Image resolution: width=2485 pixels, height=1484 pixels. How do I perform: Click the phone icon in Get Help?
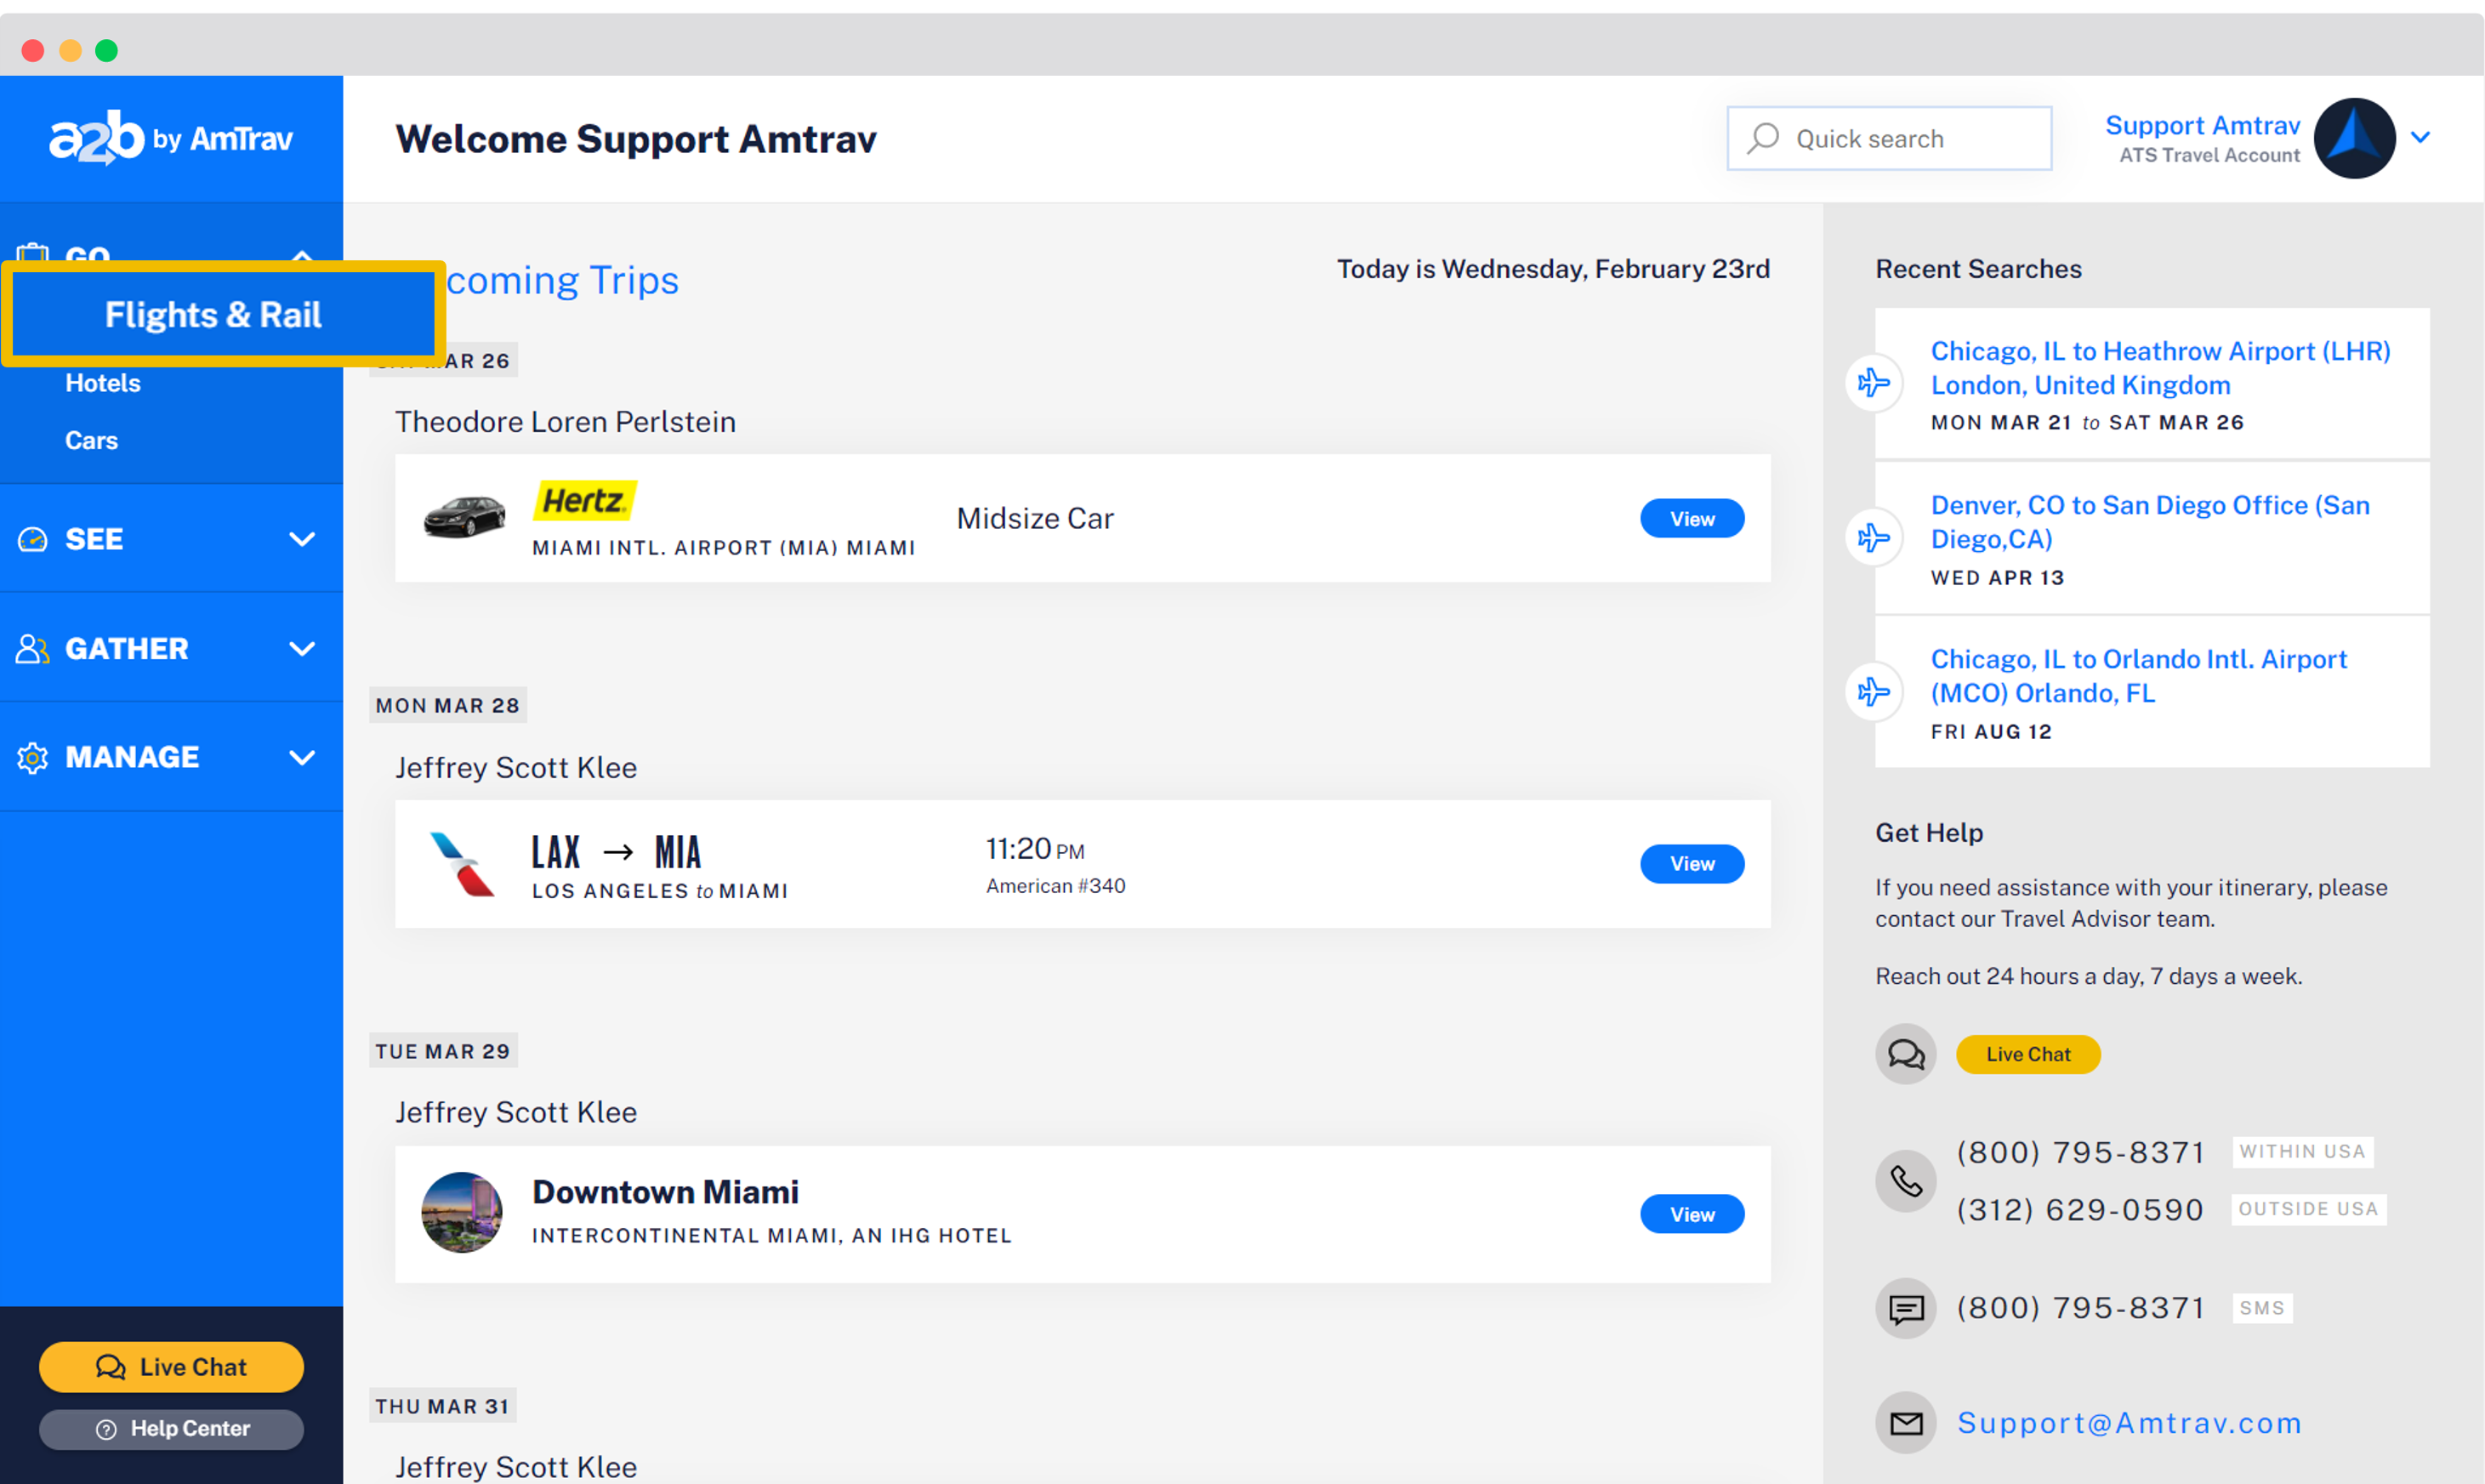1905,1181
